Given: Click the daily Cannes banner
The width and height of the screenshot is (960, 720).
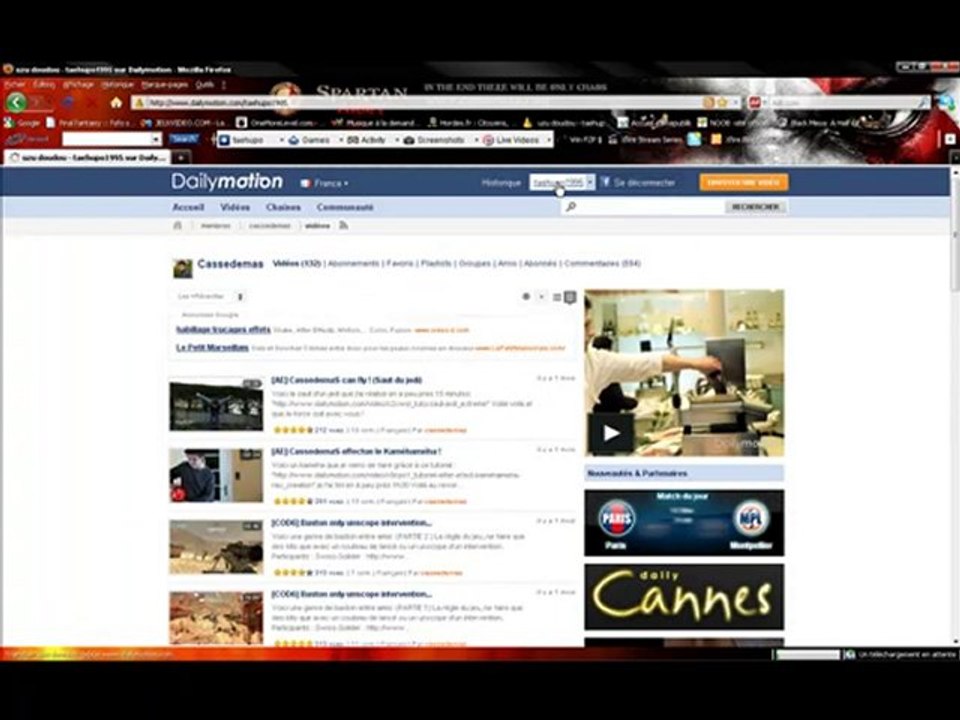Looking at the screenshot, I should pyautogui.click(x=684, y=597).
